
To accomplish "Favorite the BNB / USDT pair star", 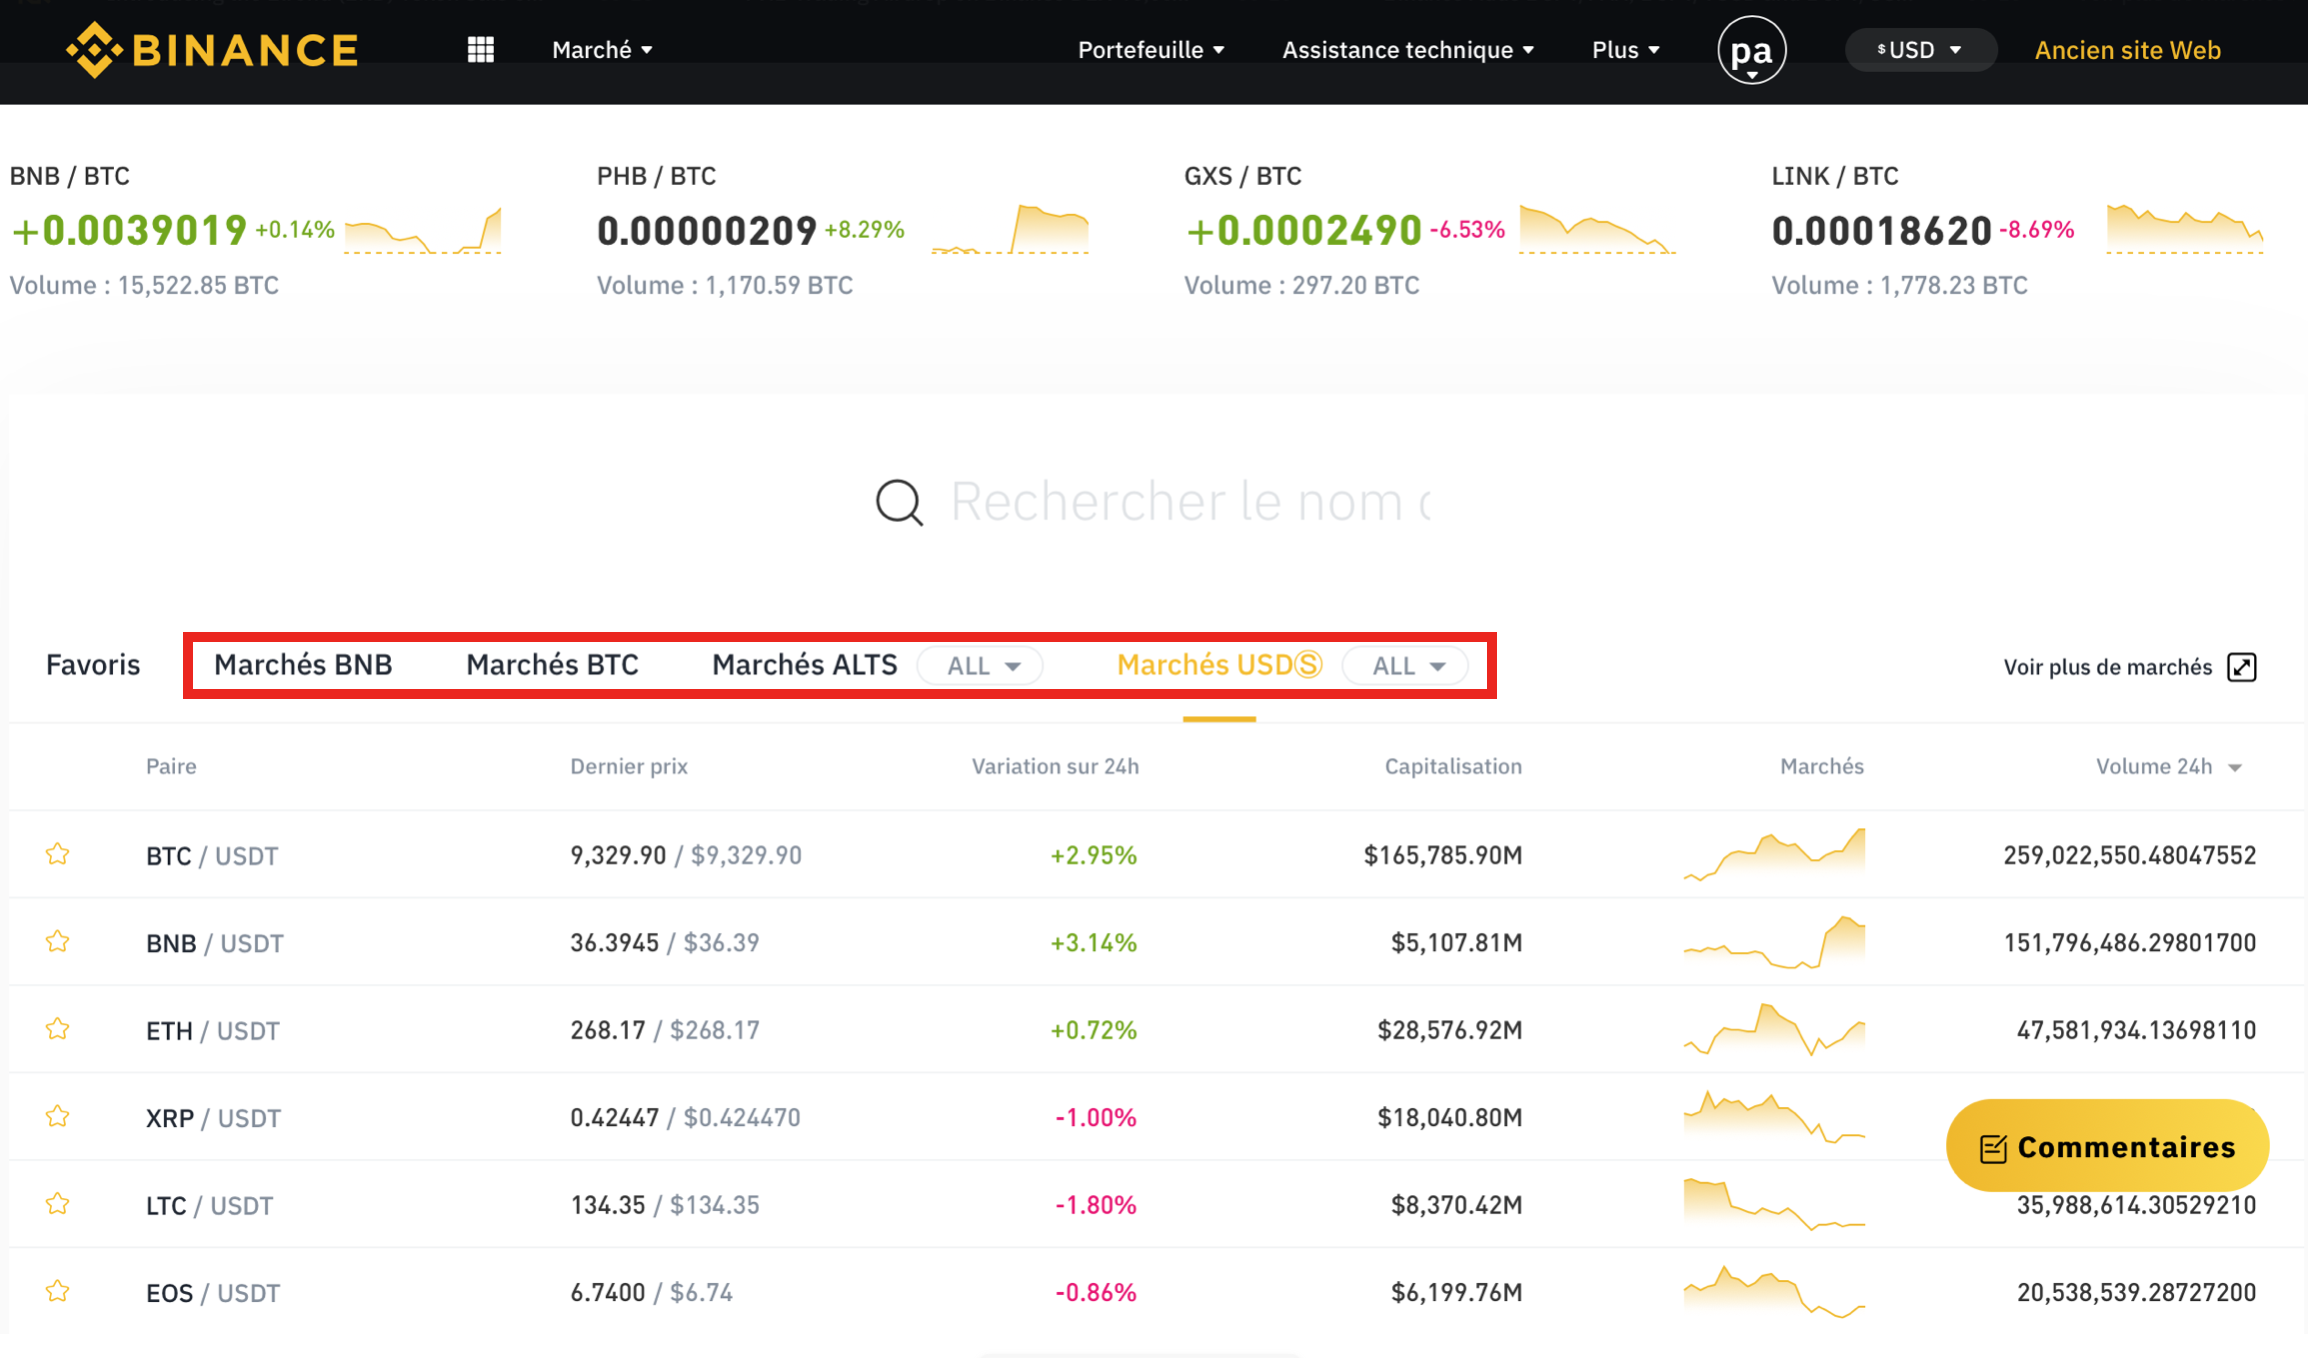I will (x=57, y=942).
